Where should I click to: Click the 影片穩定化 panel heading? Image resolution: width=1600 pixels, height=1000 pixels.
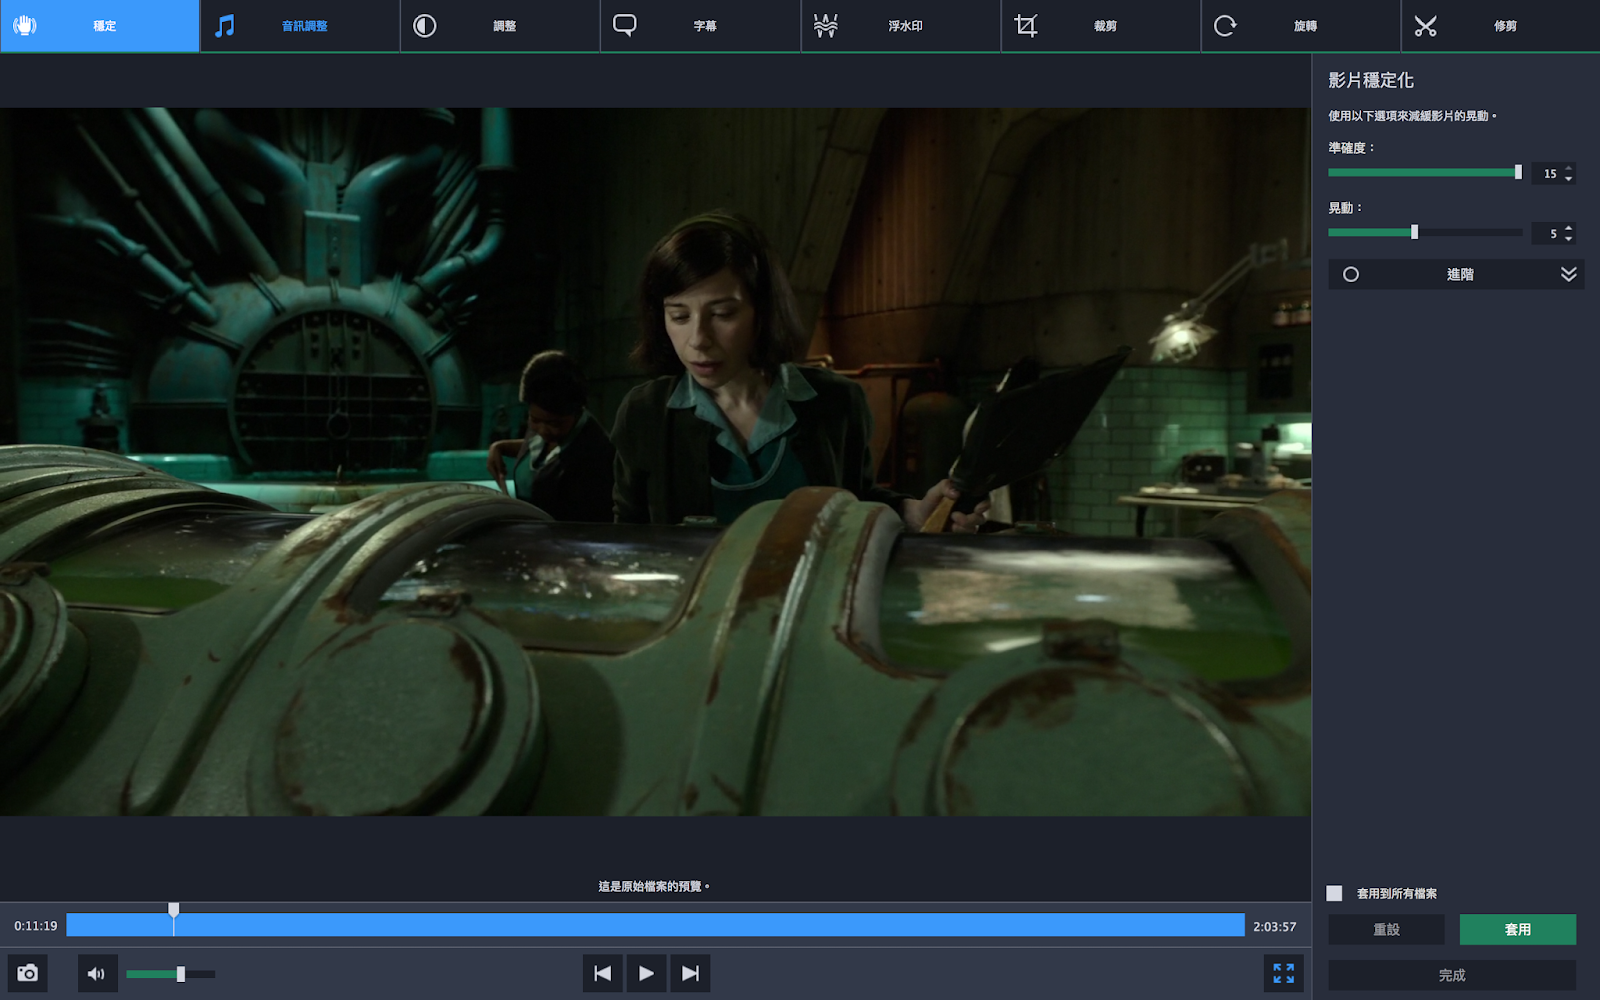(1371, 80)
